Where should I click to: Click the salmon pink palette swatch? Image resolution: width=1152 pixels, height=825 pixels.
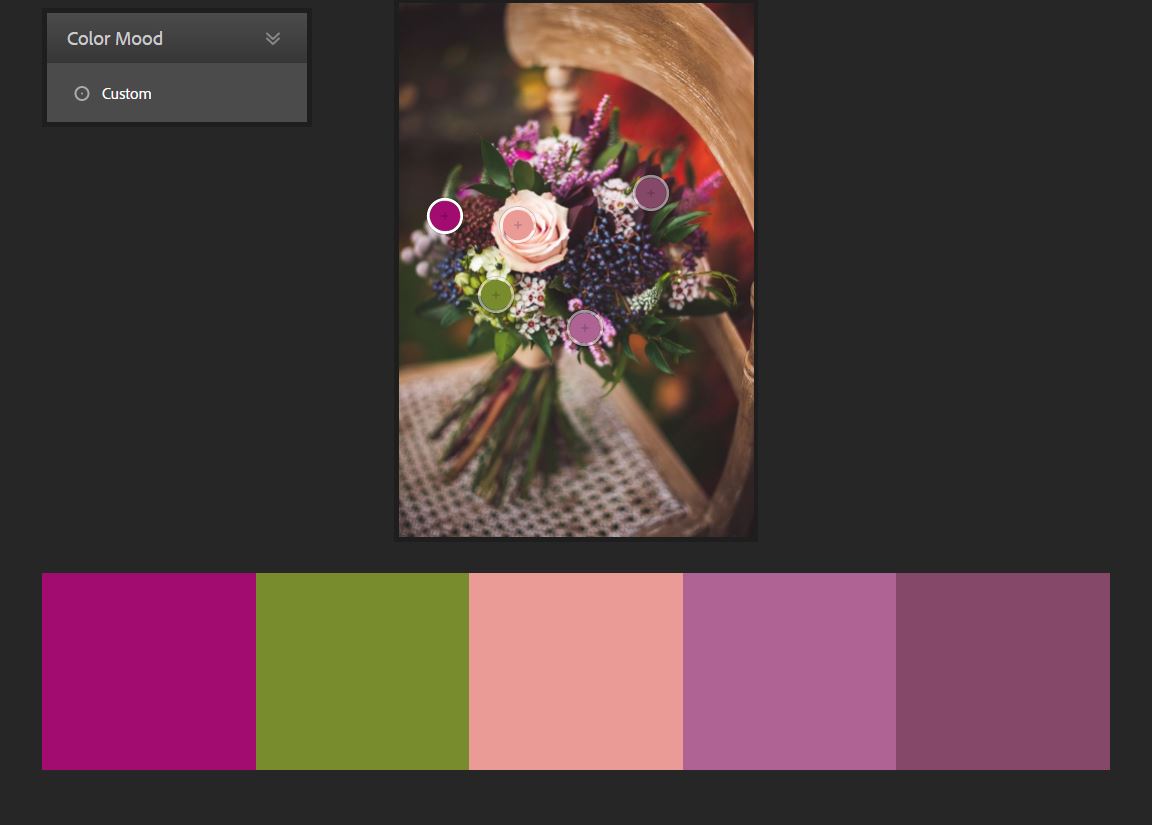[576, 671]
